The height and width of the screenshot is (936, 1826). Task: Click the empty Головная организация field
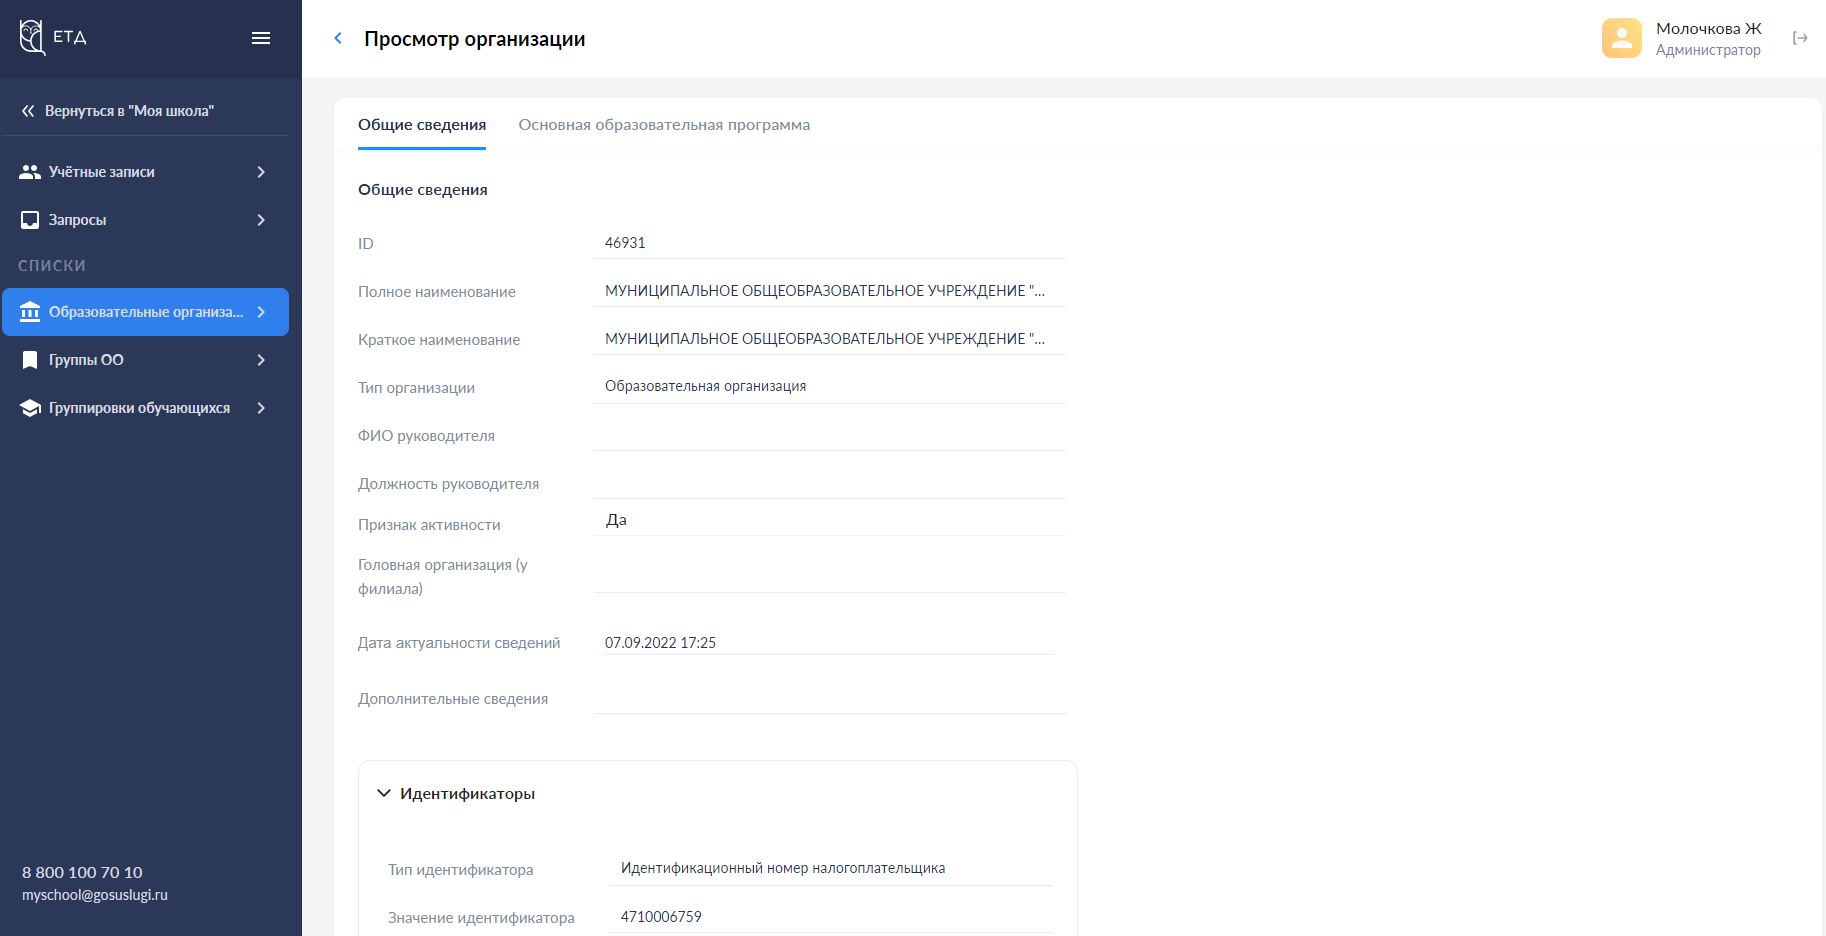coord(830,576)
